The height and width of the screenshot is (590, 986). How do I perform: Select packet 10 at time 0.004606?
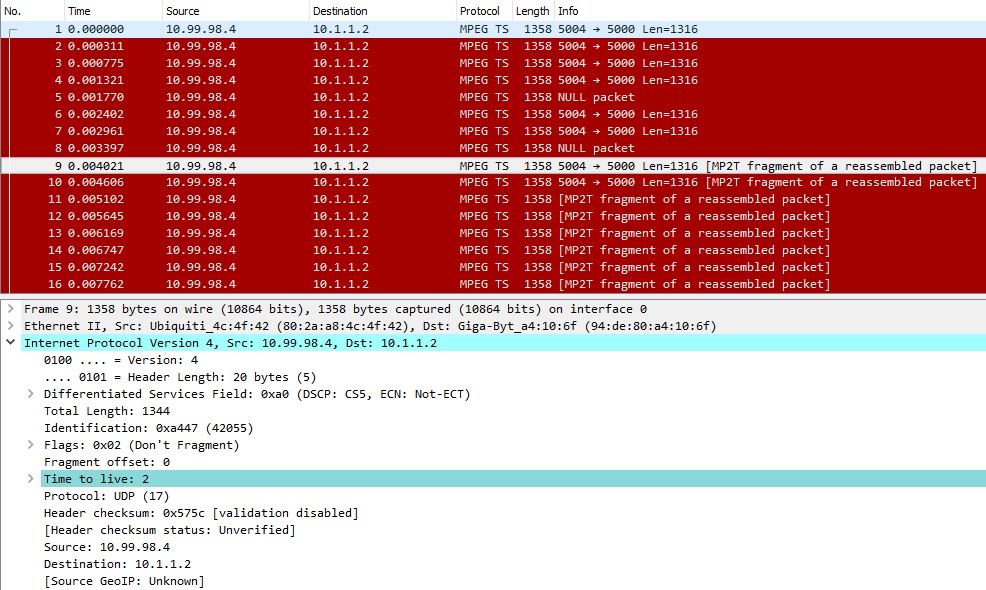click(x=493, y=182)
